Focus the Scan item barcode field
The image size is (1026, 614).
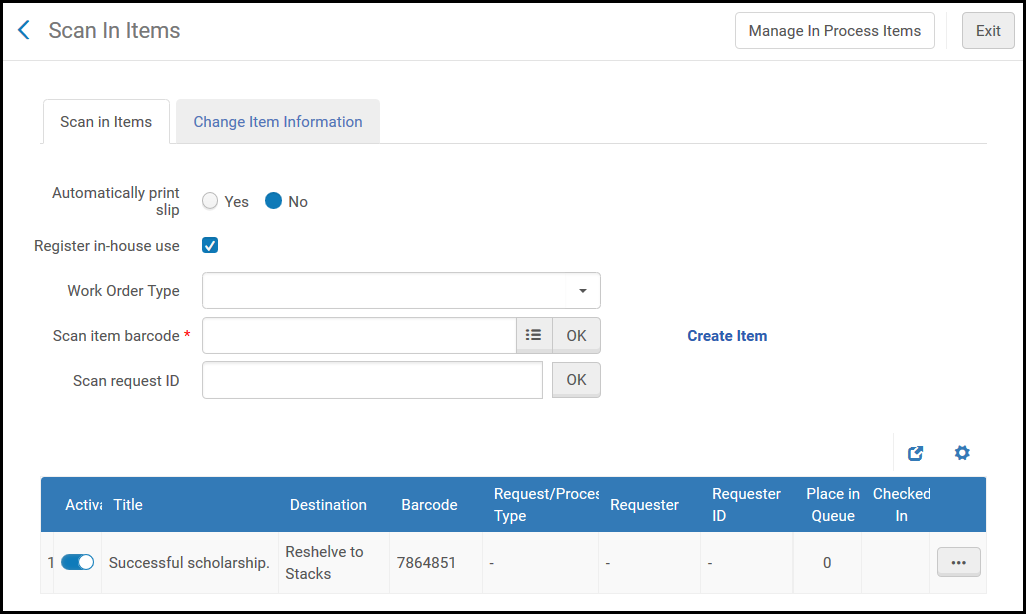tap(359, 336)
